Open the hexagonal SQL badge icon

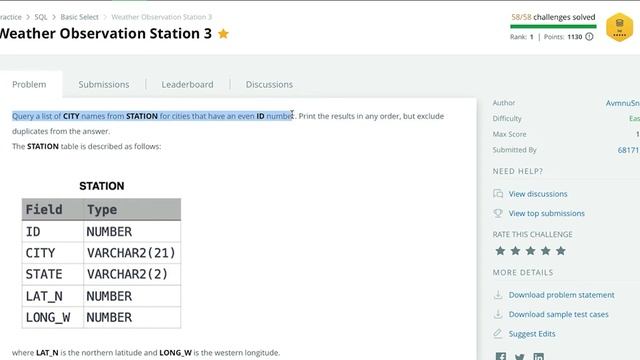[620, 27]
